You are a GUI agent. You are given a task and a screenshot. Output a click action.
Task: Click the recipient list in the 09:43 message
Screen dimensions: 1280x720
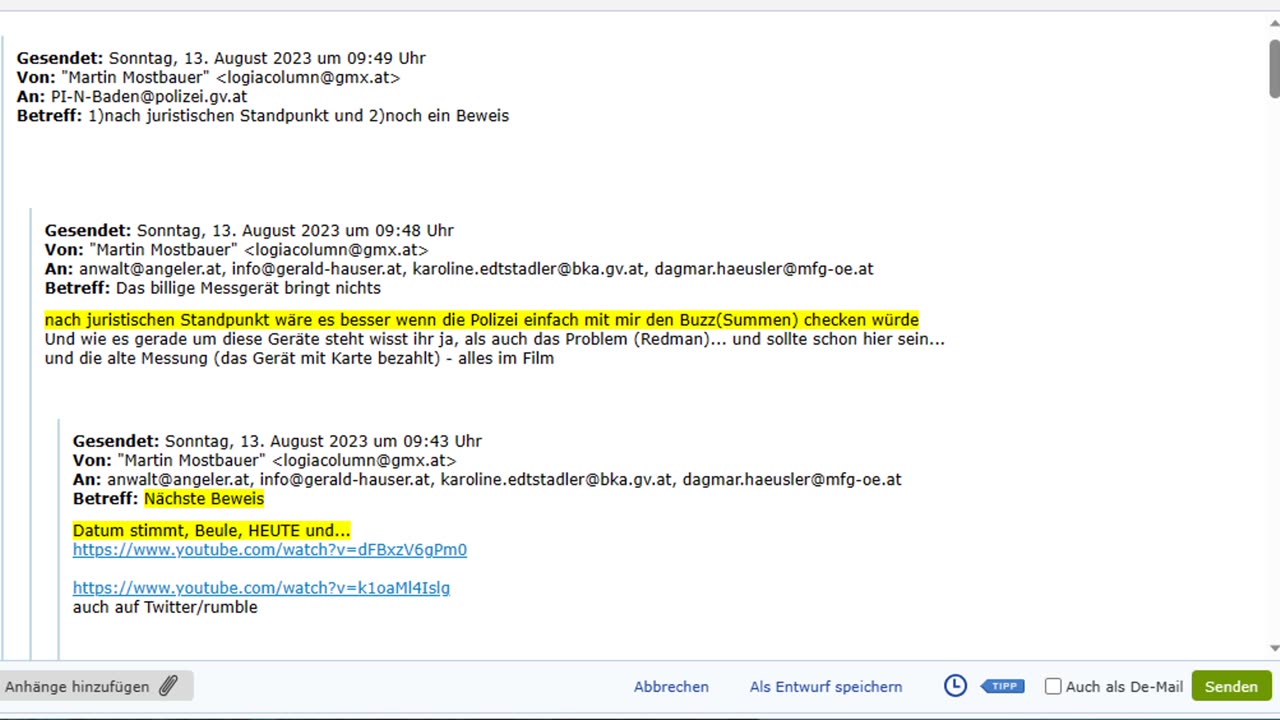pos(504,480)
